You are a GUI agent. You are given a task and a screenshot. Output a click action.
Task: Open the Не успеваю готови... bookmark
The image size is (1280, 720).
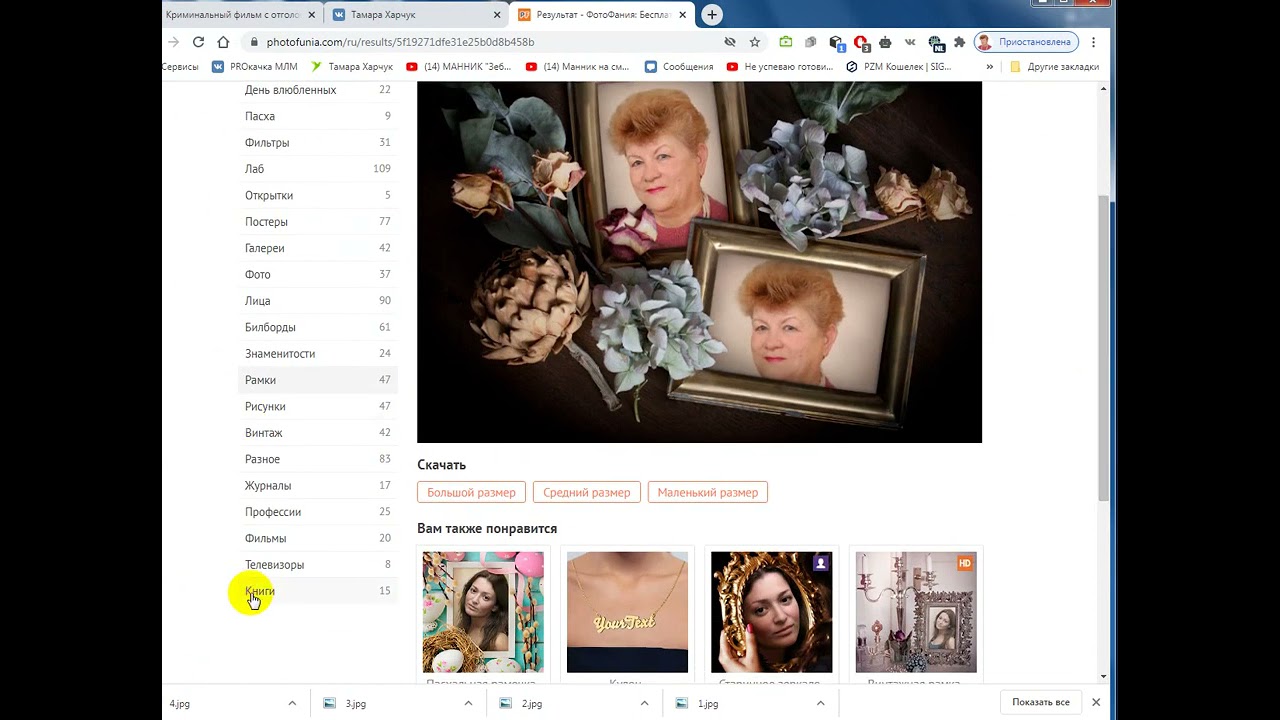(780, 67)
